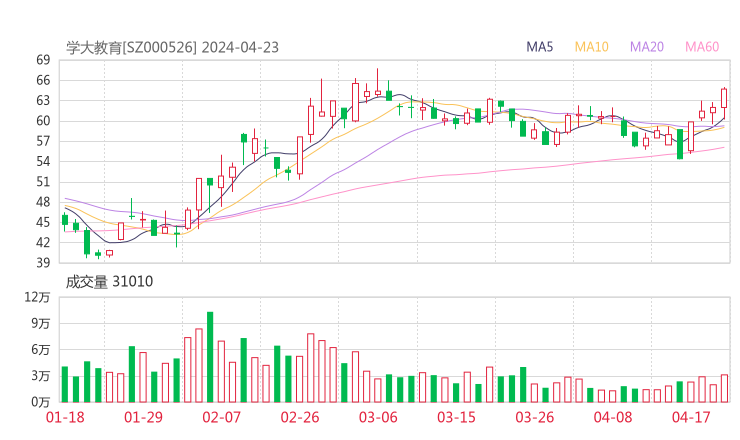Click the MA60 legend label
The width and height of the screenshot is (740, 440).
(x=702, y=47)
